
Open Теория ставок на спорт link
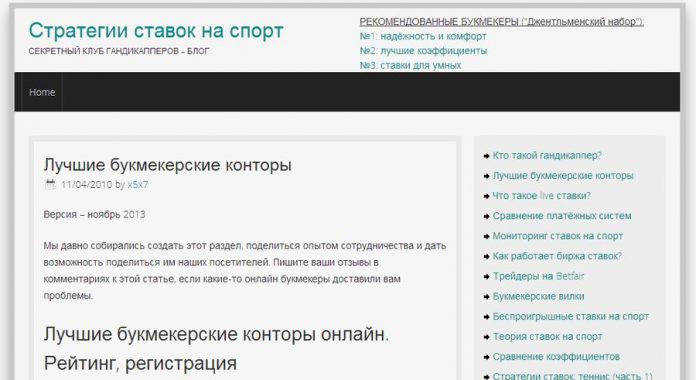[547, 336]
